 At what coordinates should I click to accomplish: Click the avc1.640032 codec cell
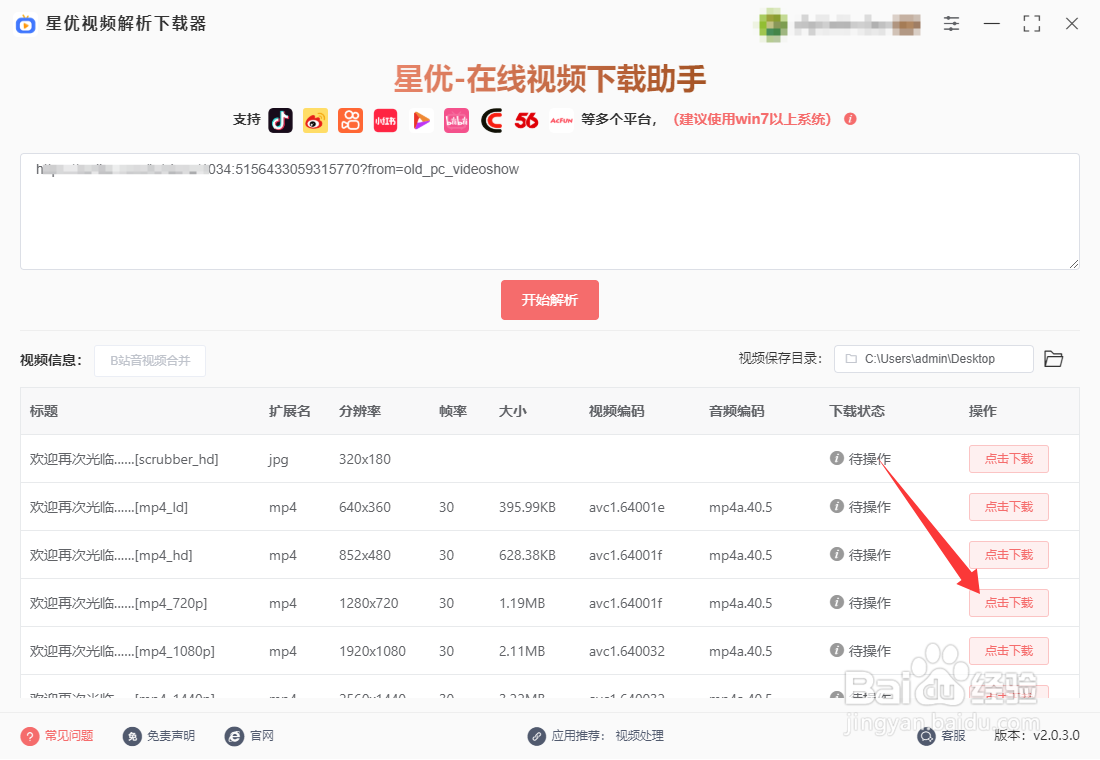click(626, 651)
